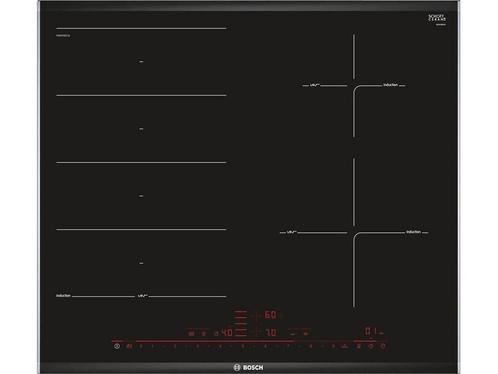Tap the red "40" timer display

pos(227,332)
